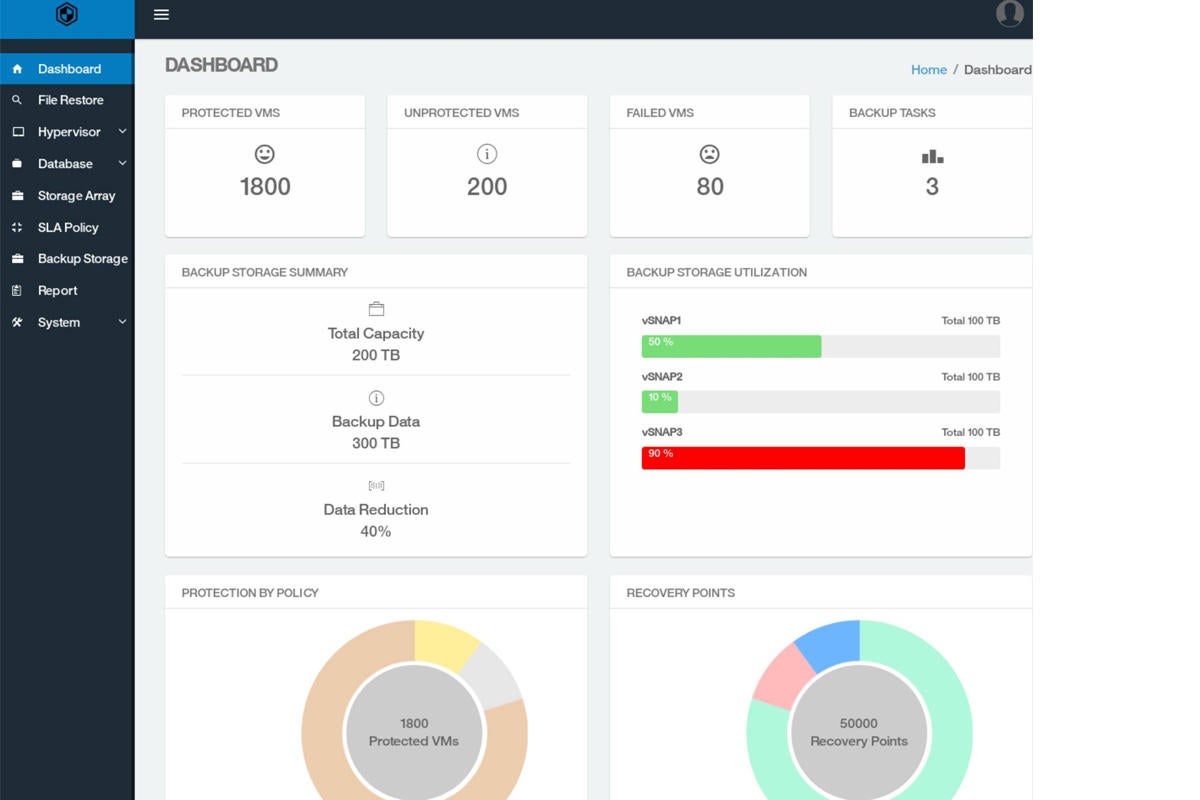Expand the Hypervisor submenu chevron
This screenshot has width=1200, height=800.
pyautogui.click(x=122, y=132)
